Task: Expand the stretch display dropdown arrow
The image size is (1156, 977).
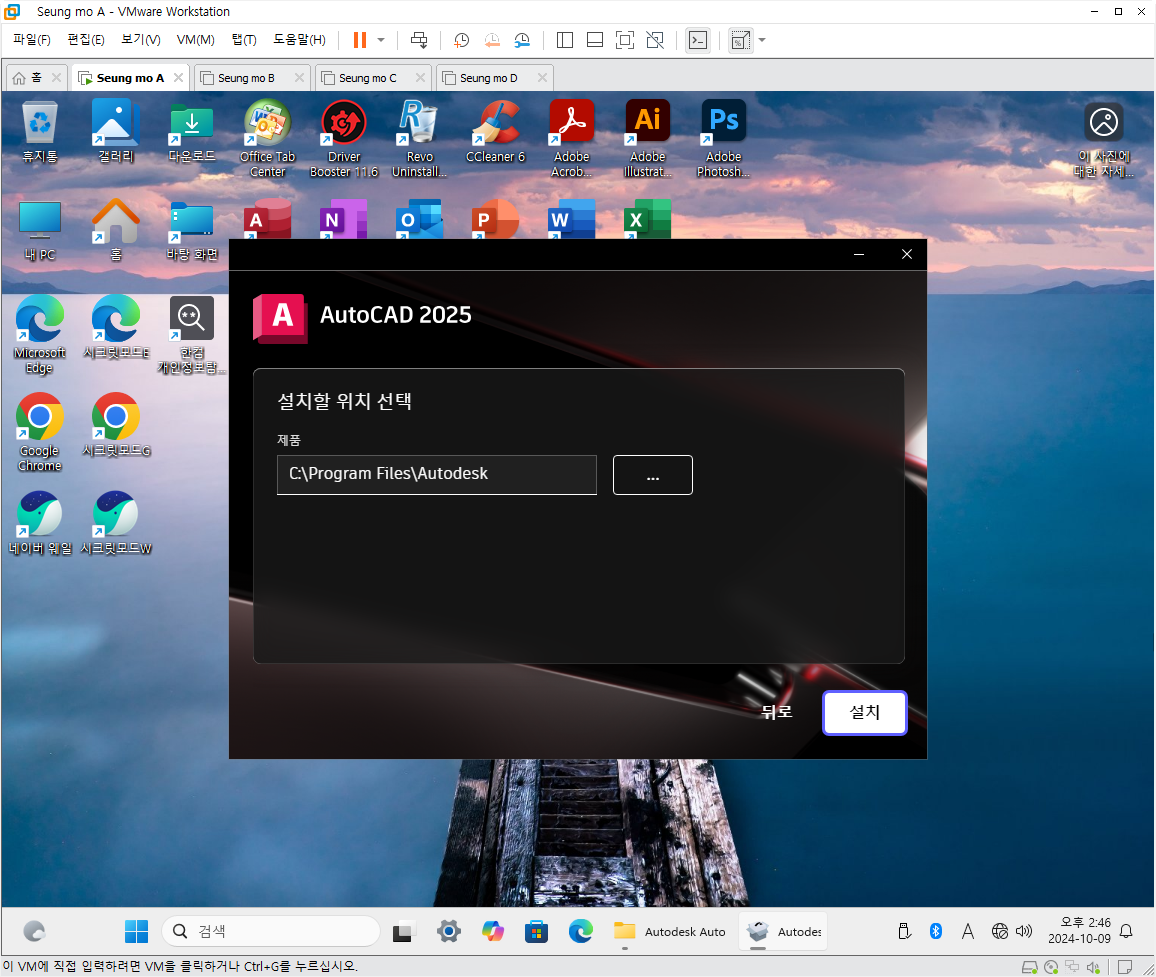Action: tap(762, 40)
